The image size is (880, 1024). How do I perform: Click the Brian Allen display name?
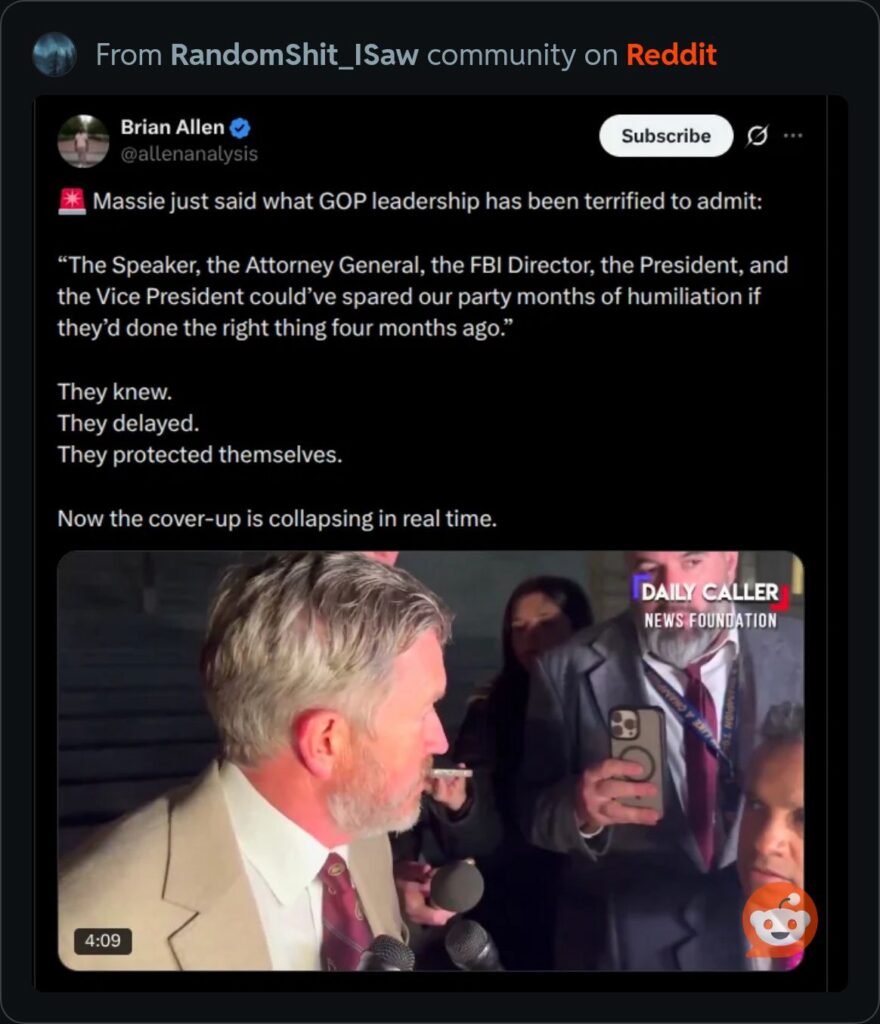(172, 127)
